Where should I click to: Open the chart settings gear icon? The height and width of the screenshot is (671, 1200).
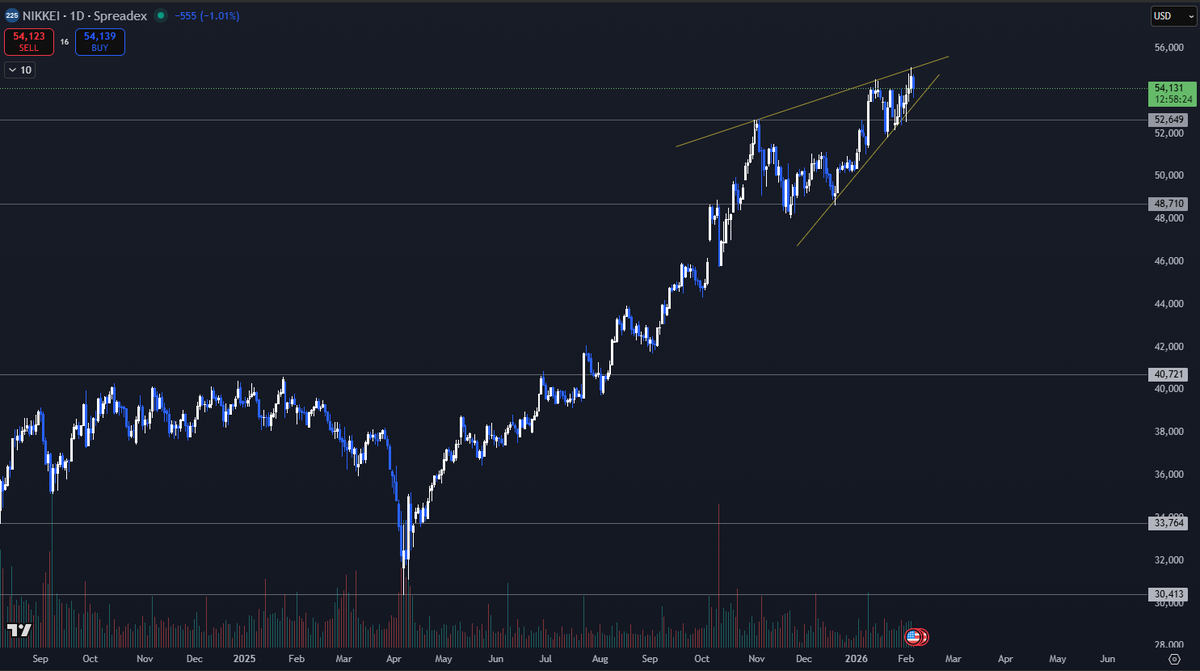click(x=1173, y=660)
